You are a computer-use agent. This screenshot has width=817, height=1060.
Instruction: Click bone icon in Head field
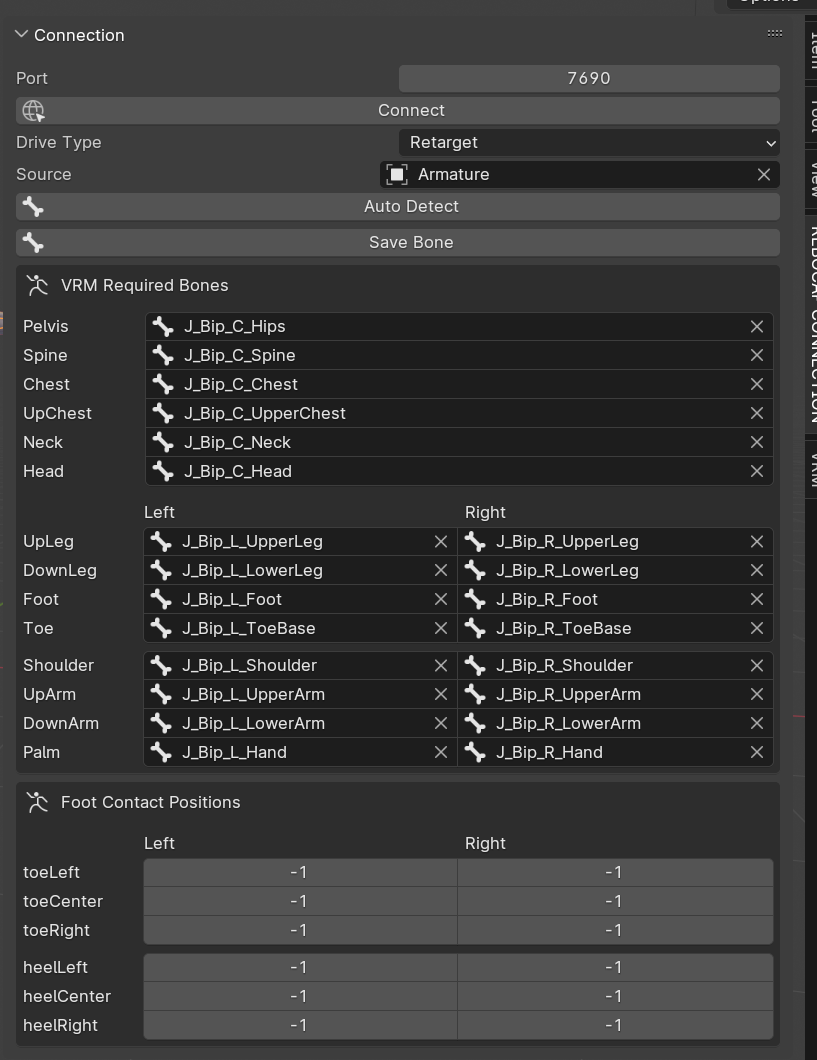click(163, 471)
